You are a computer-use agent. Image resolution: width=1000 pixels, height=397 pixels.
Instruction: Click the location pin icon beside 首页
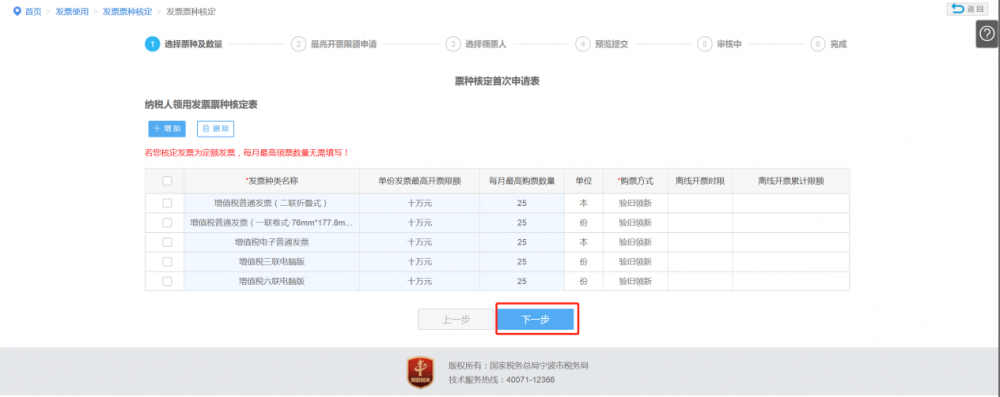(x=17, y=11)
